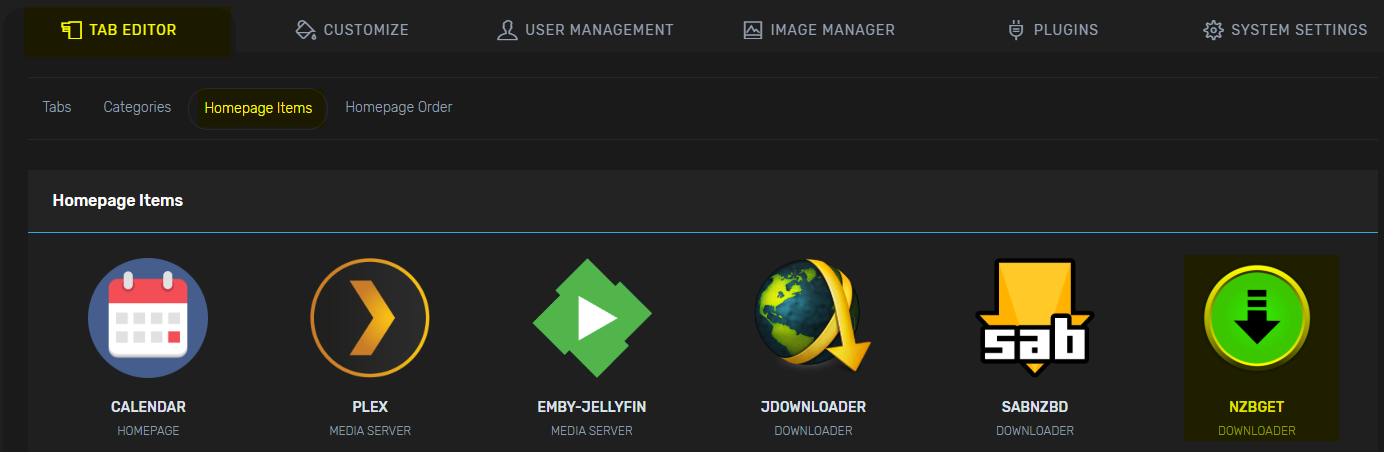Click the NZBGET label text

[x=1257, y=407]
